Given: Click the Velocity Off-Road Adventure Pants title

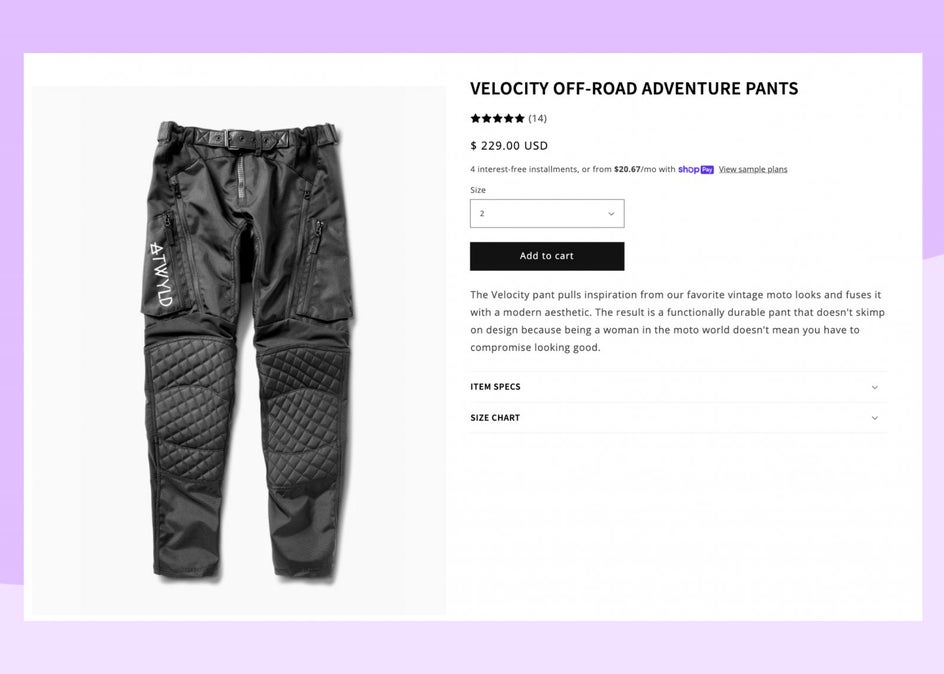Looking at the screenshot, I should 634,88.
